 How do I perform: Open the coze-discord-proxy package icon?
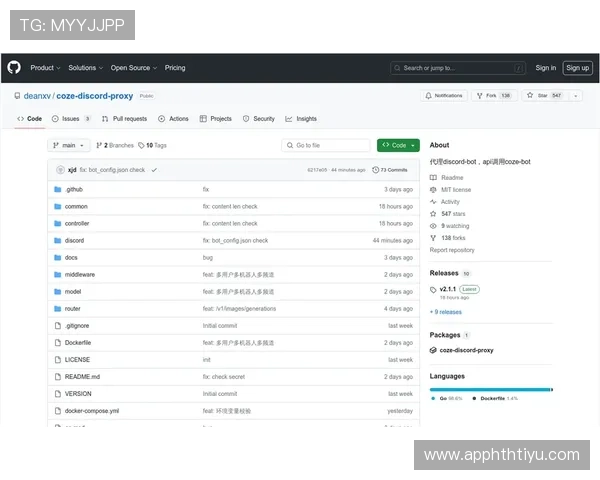pyautogui.click(x=433, y=350)
